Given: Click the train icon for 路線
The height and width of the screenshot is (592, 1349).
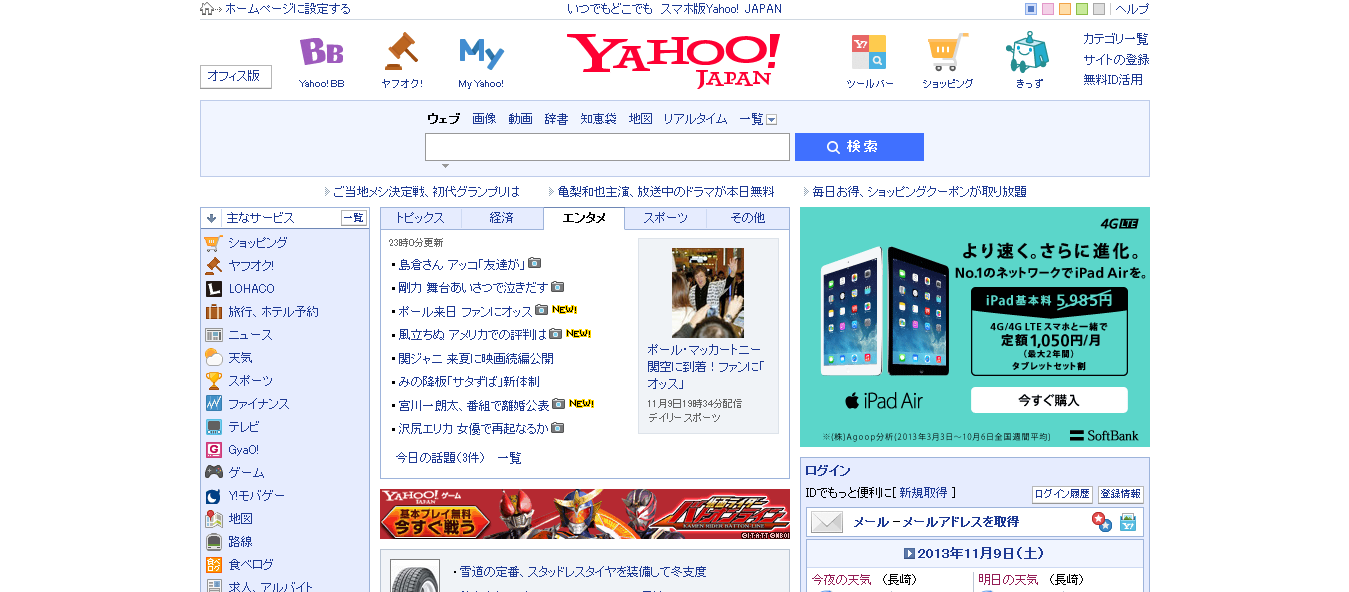Looking at the screenshot, I should pos(213,542).
